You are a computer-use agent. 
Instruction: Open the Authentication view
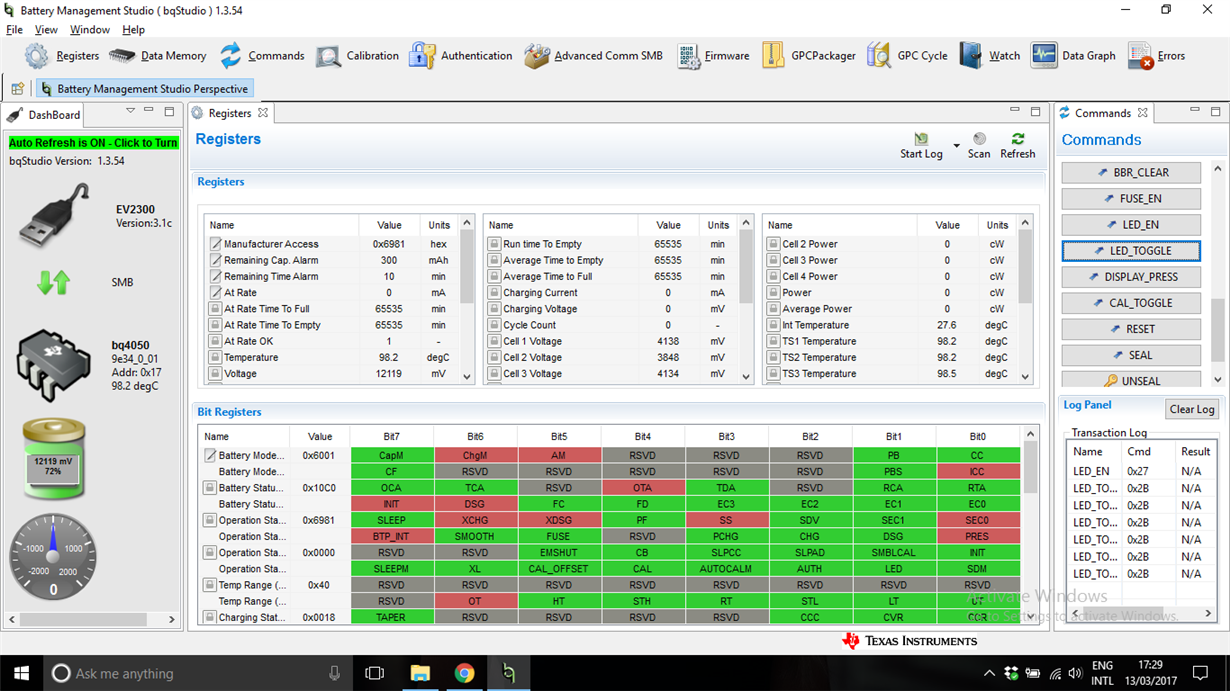pos(461,56)
